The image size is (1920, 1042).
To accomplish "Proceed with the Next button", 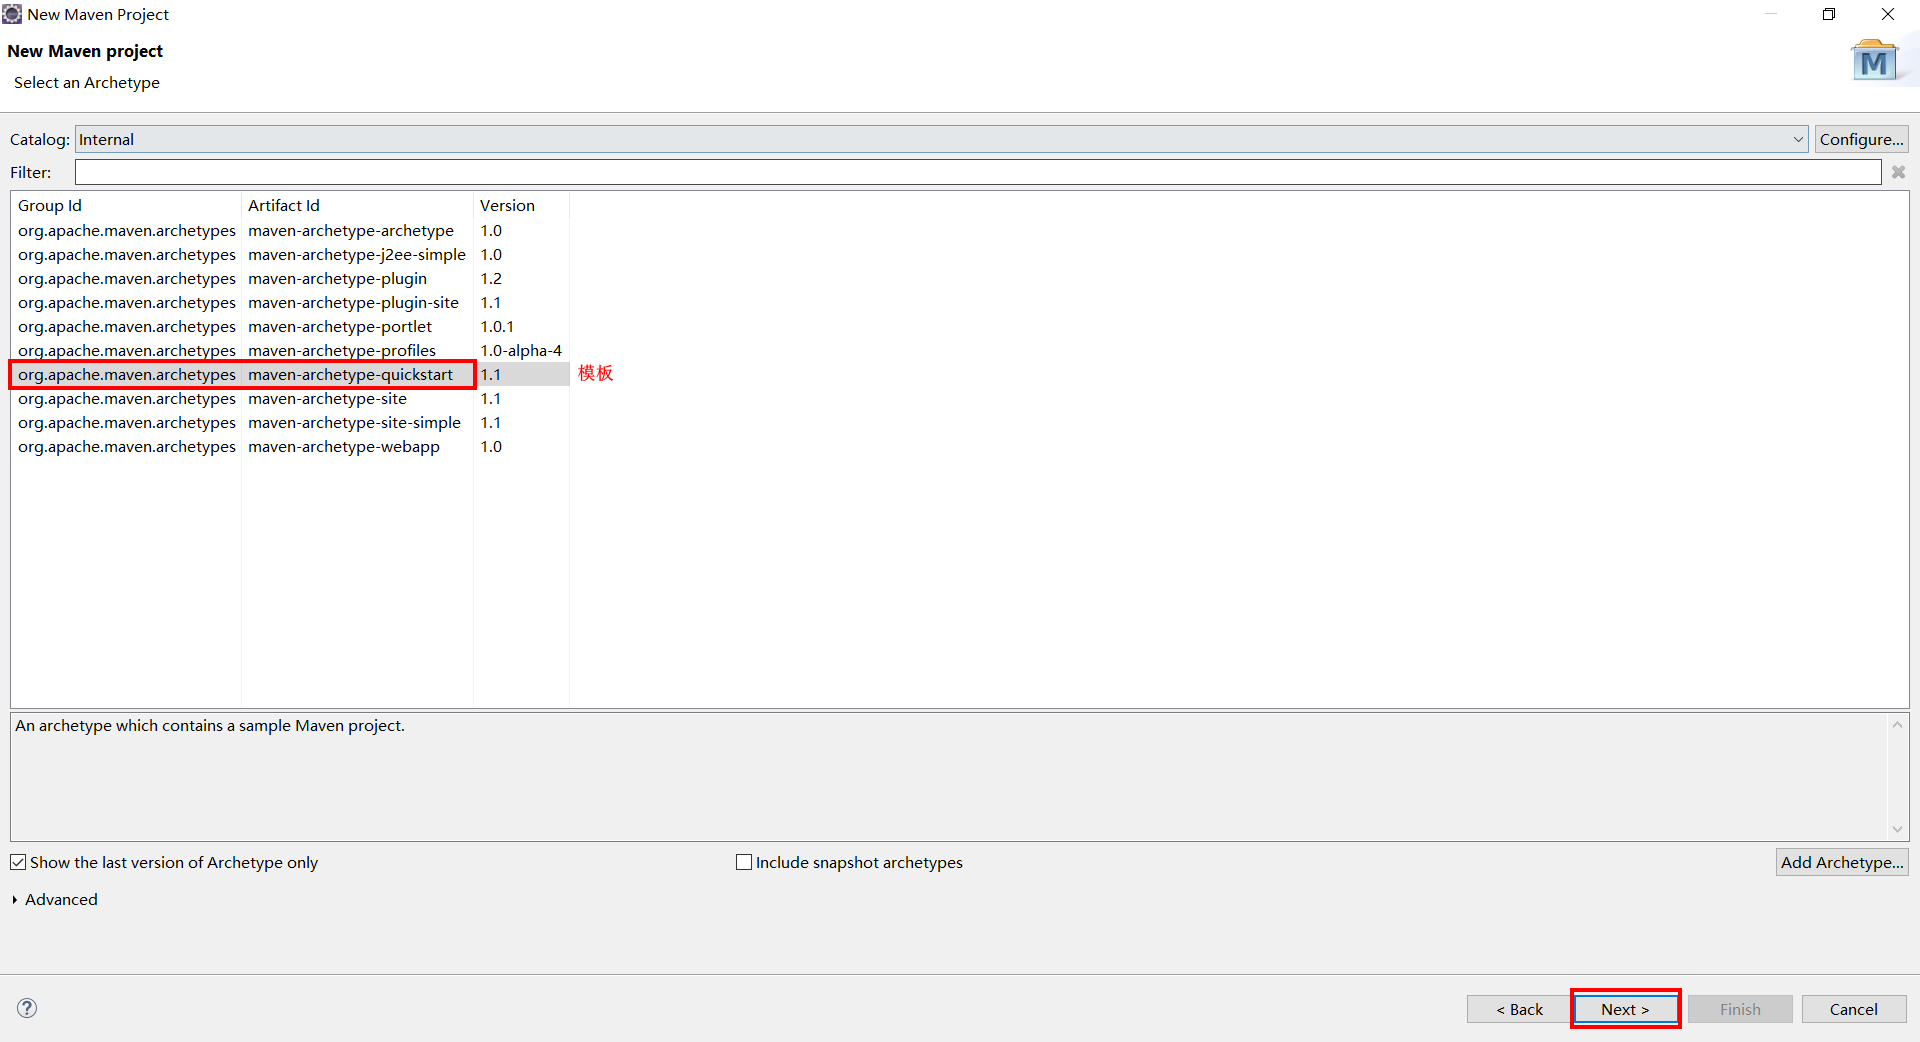I will point(1625,1009).
